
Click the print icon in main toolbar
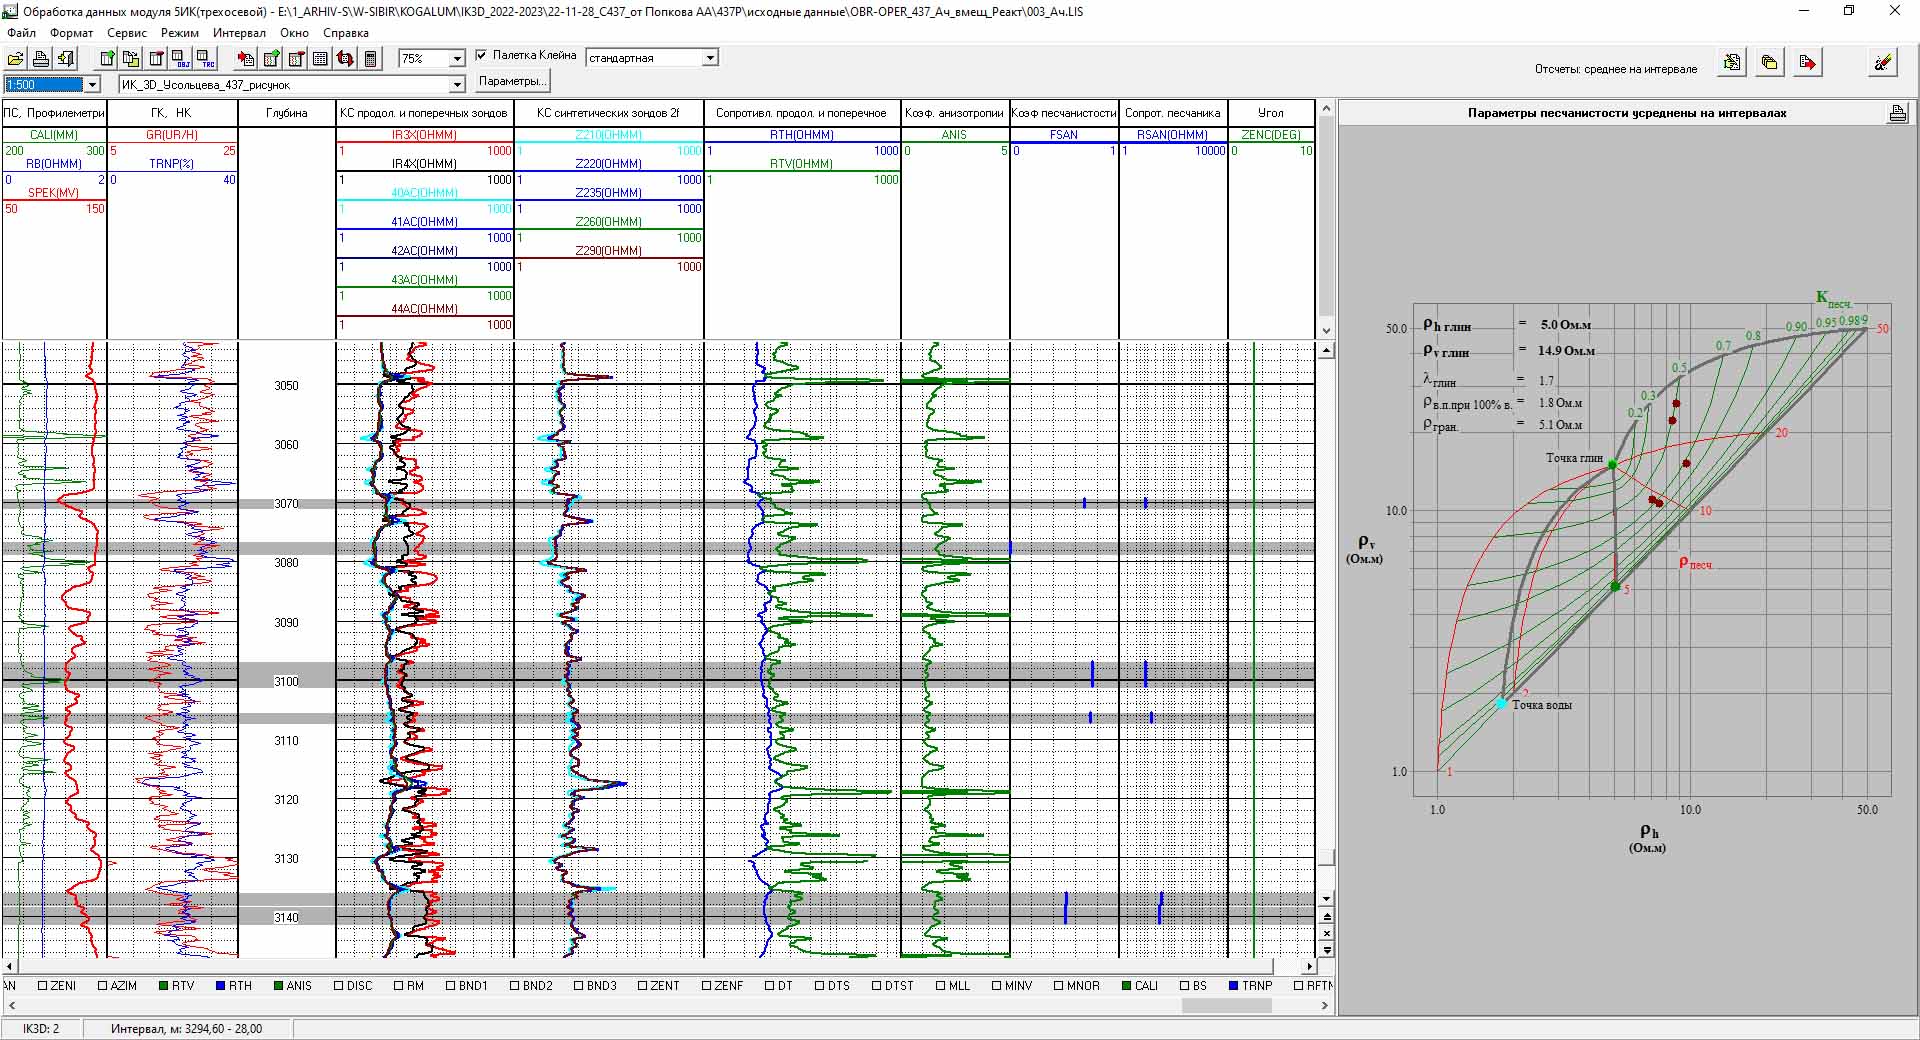pyautogui.click(x=41, y=59)
